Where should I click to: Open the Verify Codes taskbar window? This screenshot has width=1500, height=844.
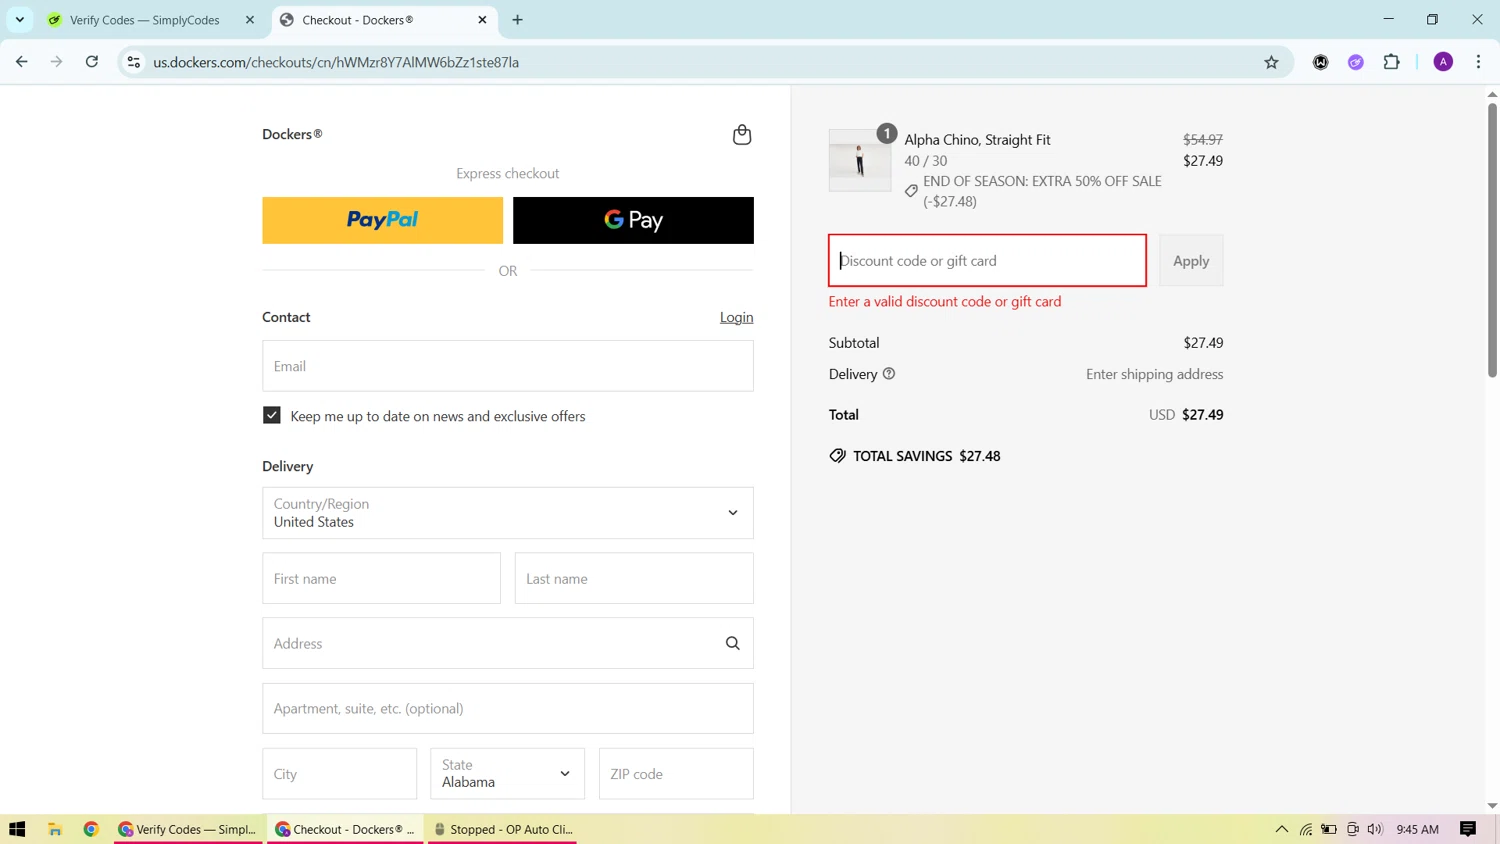pyautogui.click(x=189, y=829)
